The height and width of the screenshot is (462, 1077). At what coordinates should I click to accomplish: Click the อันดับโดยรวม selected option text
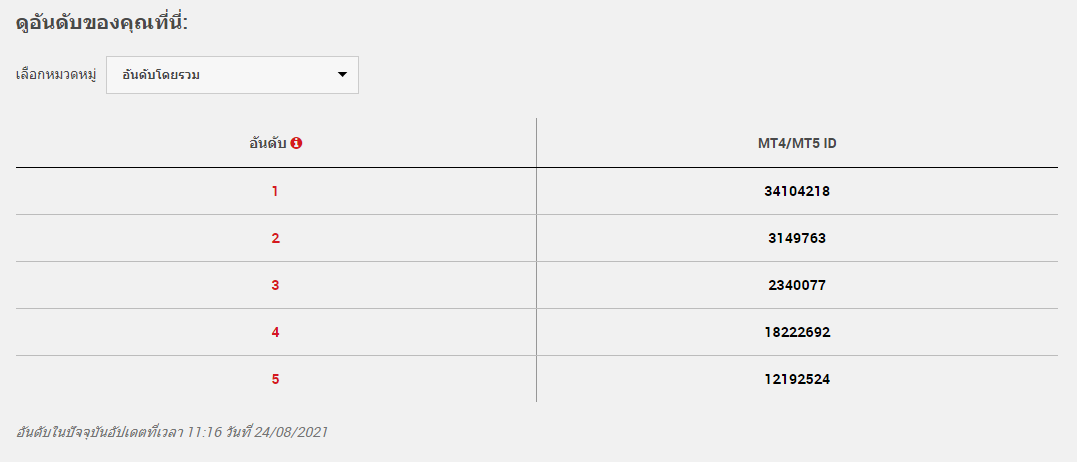point(161,75)
